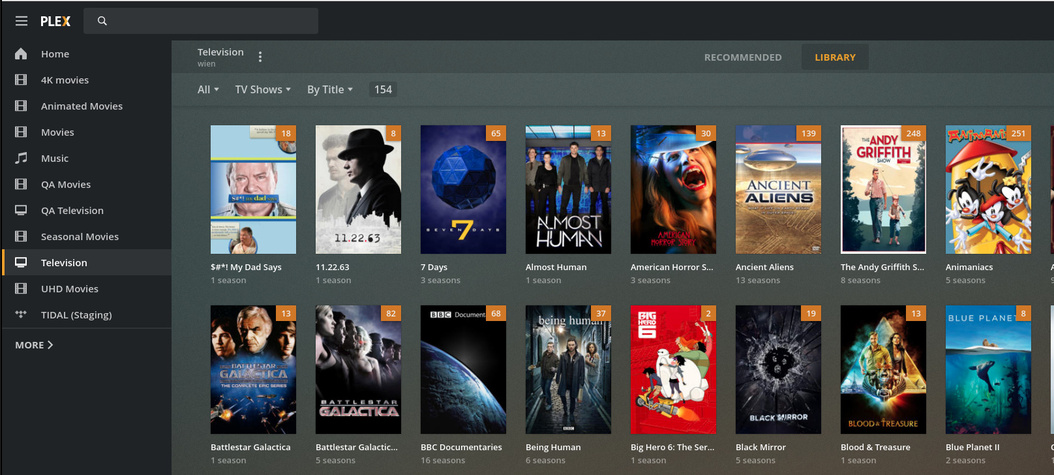Click the Television library heading
The height and width of the screenshot is (475, 1054).
point(220,52)
